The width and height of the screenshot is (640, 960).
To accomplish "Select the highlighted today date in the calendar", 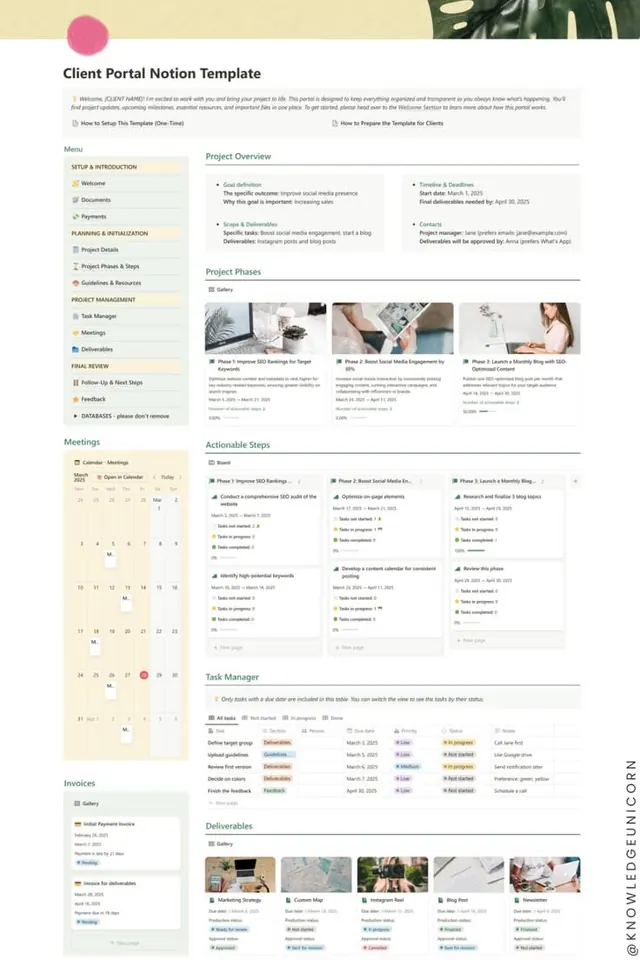I will click(x=143, y=675).
